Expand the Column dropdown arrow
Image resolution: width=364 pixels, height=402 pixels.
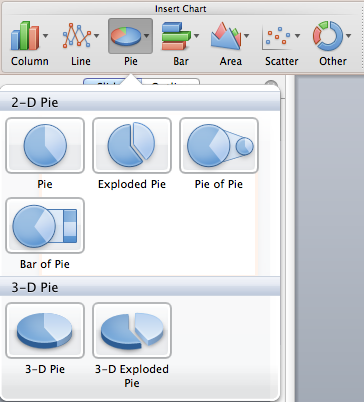tap(45, 36)
